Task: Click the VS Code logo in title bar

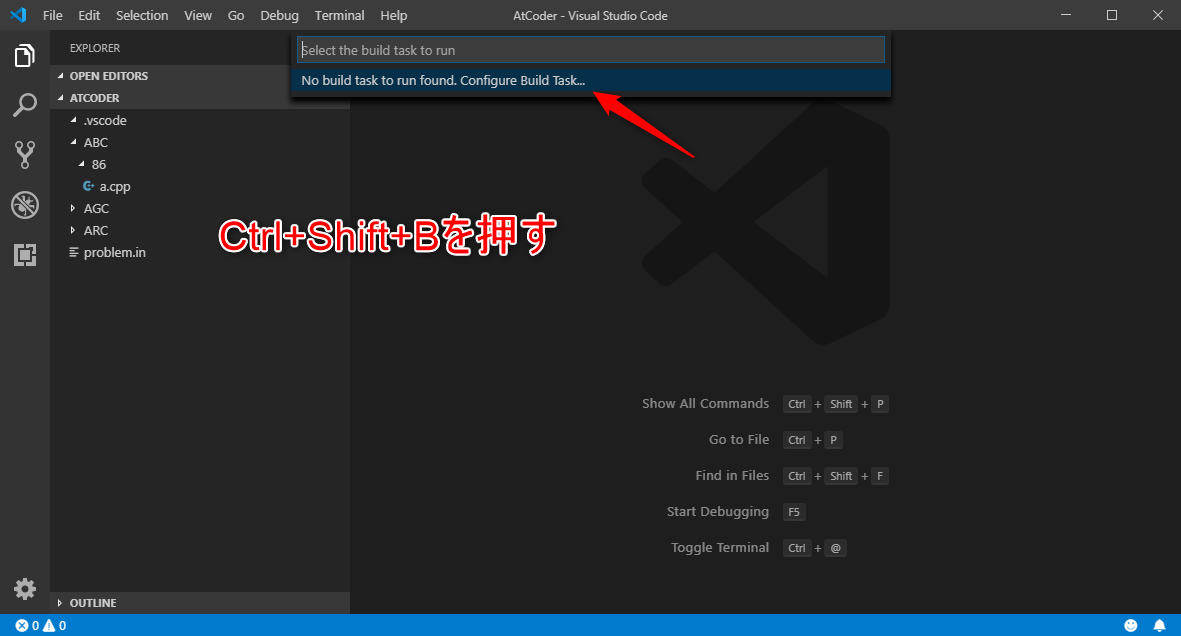Action: pos(18,15)
